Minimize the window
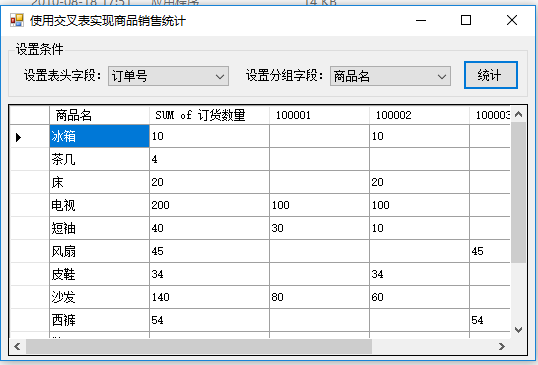The width and height of the screenshot is (538, 365). [421, 20]
